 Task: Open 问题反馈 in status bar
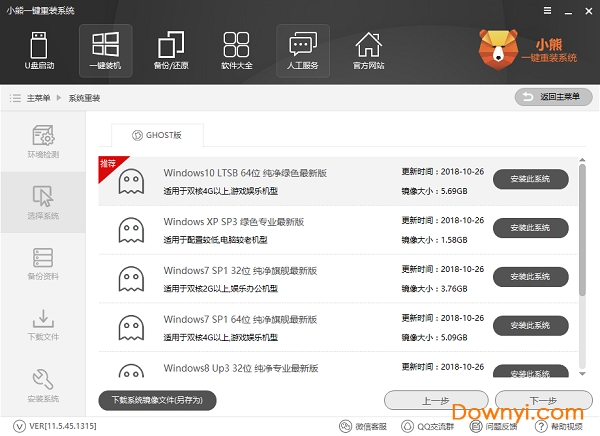coord(493,426)
